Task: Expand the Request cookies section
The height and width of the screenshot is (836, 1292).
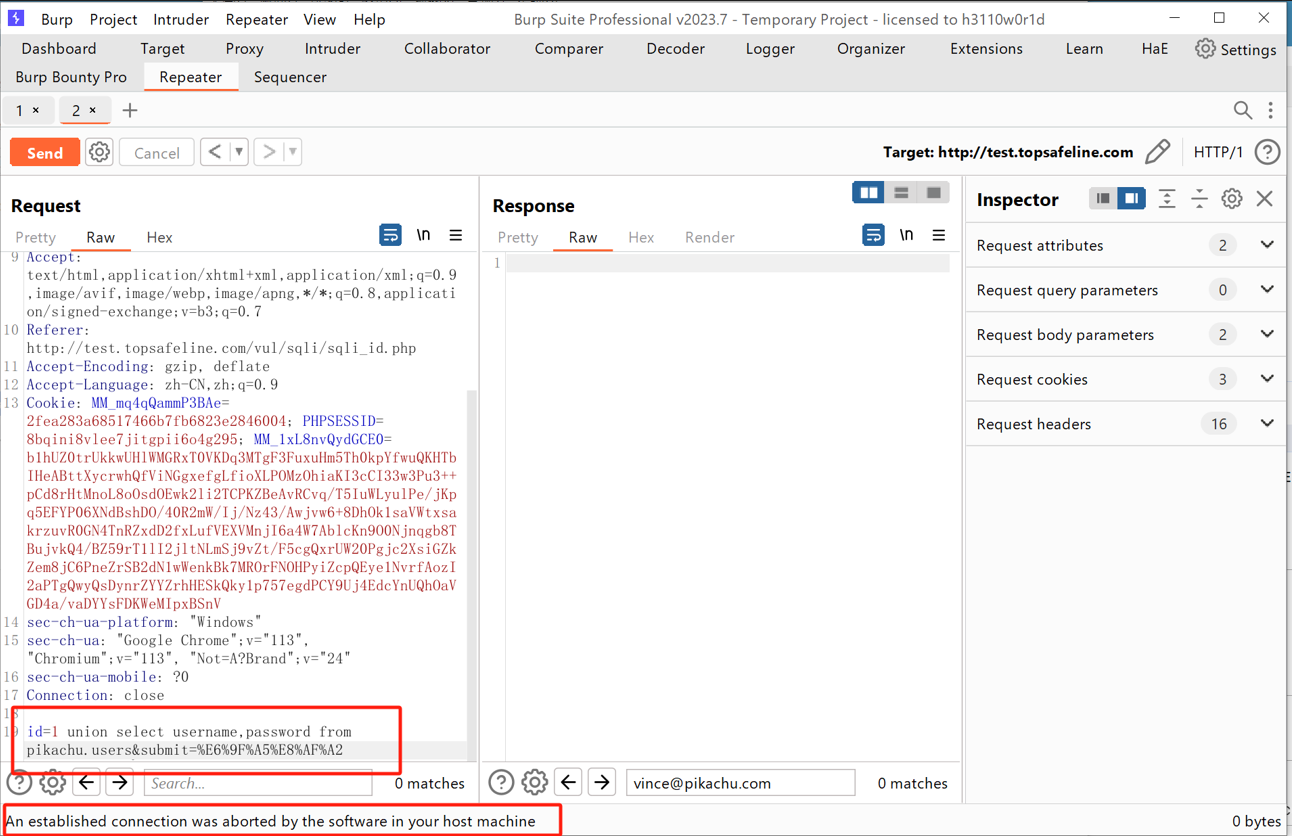Action: [1267, 379]
